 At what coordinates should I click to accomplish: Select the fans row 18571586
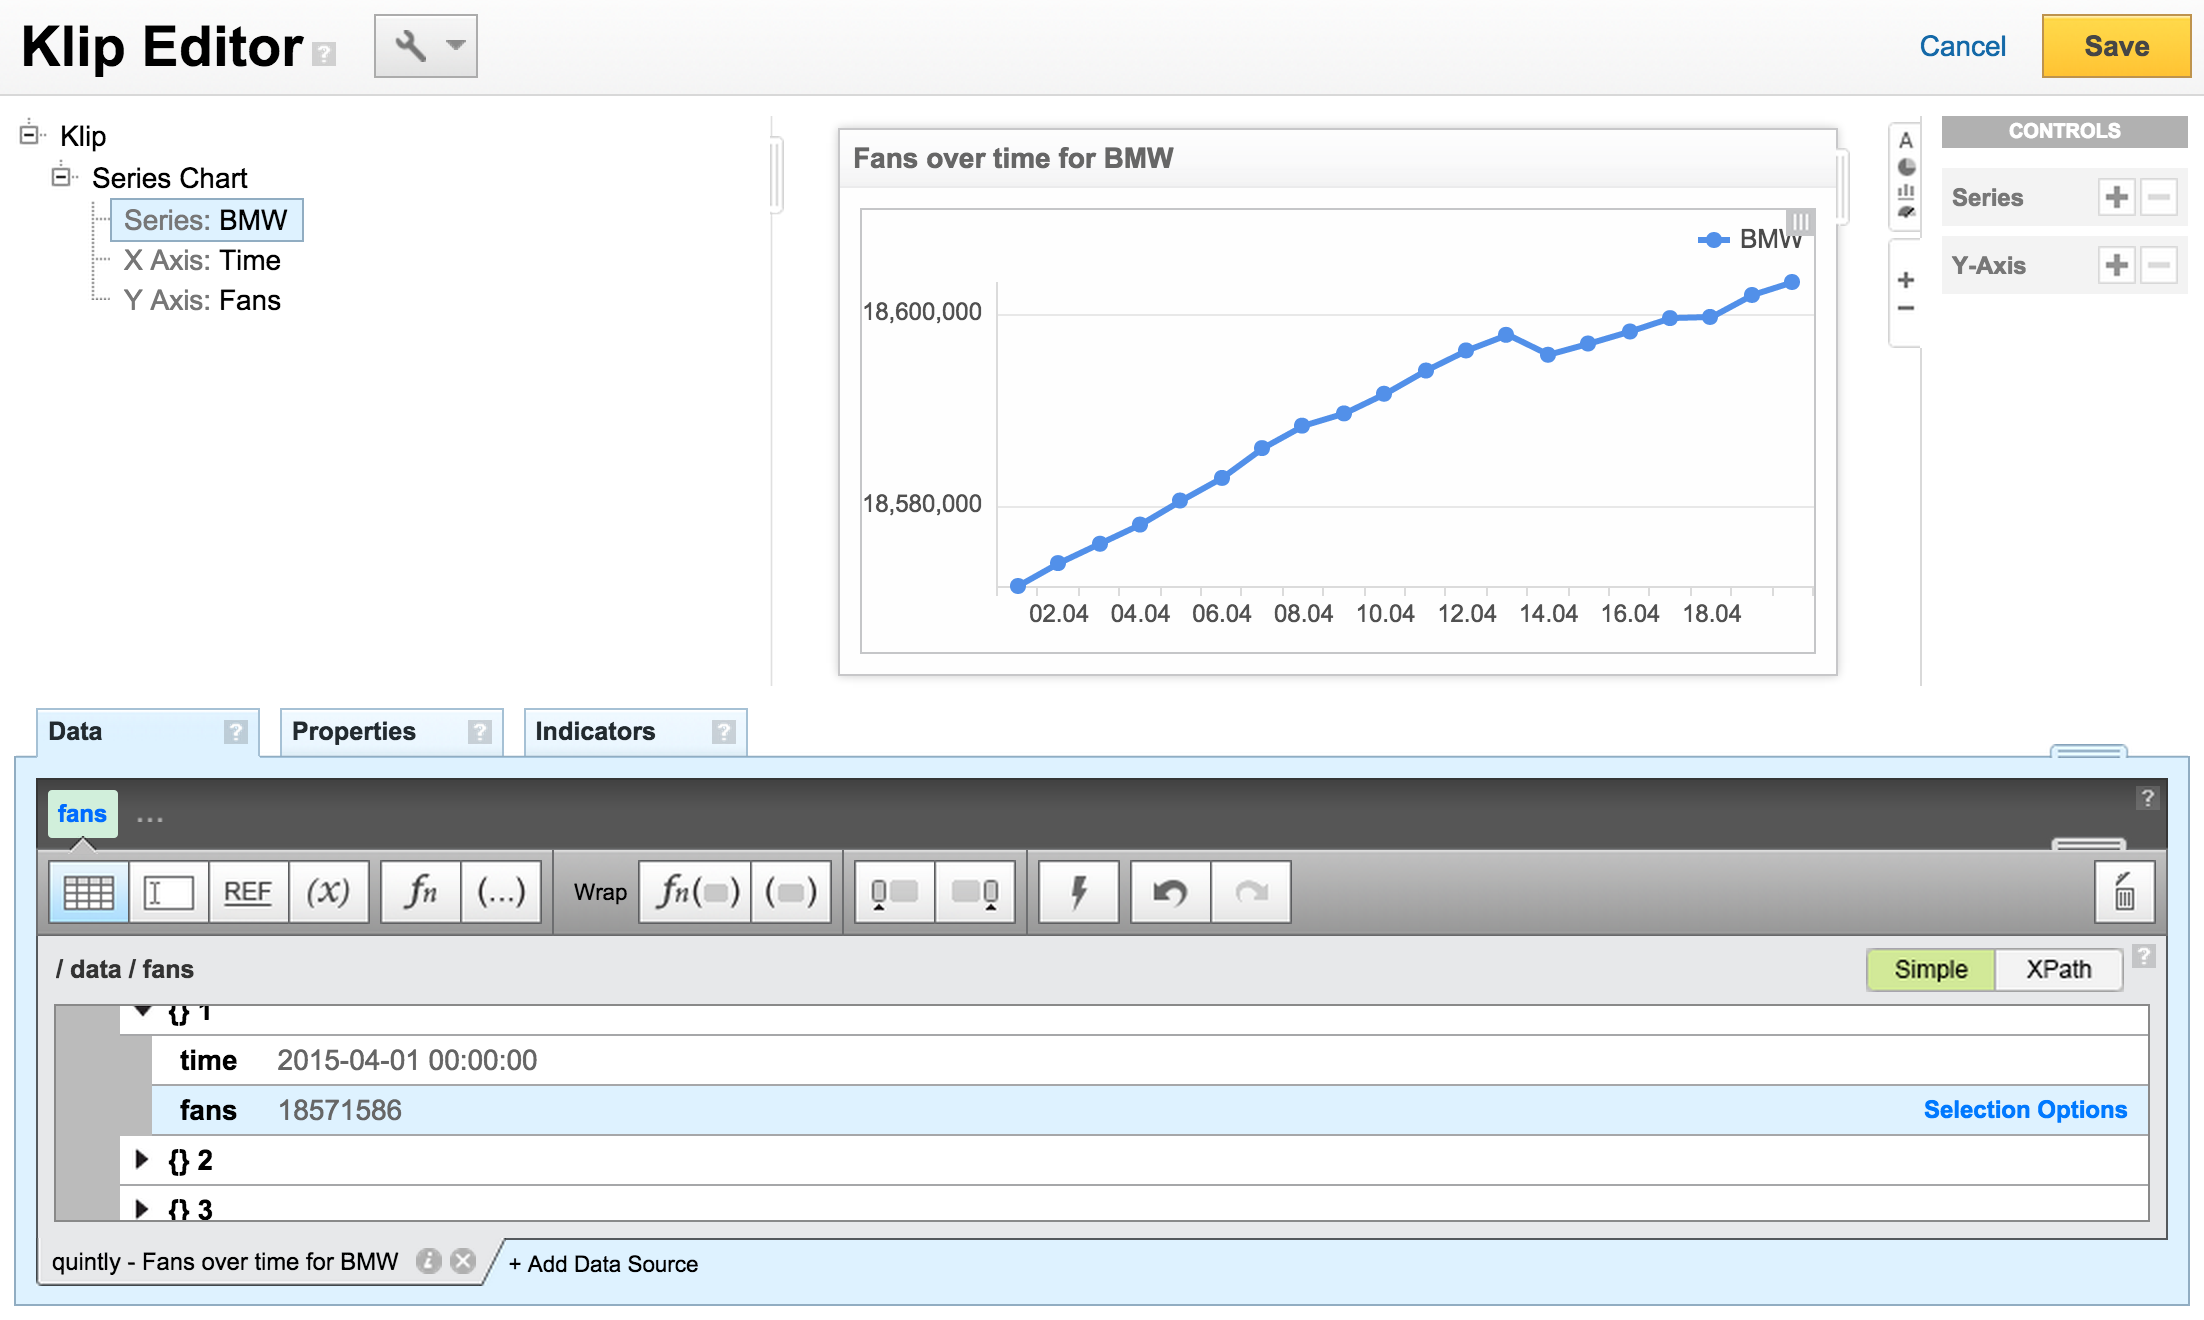pos(1149,1110)
